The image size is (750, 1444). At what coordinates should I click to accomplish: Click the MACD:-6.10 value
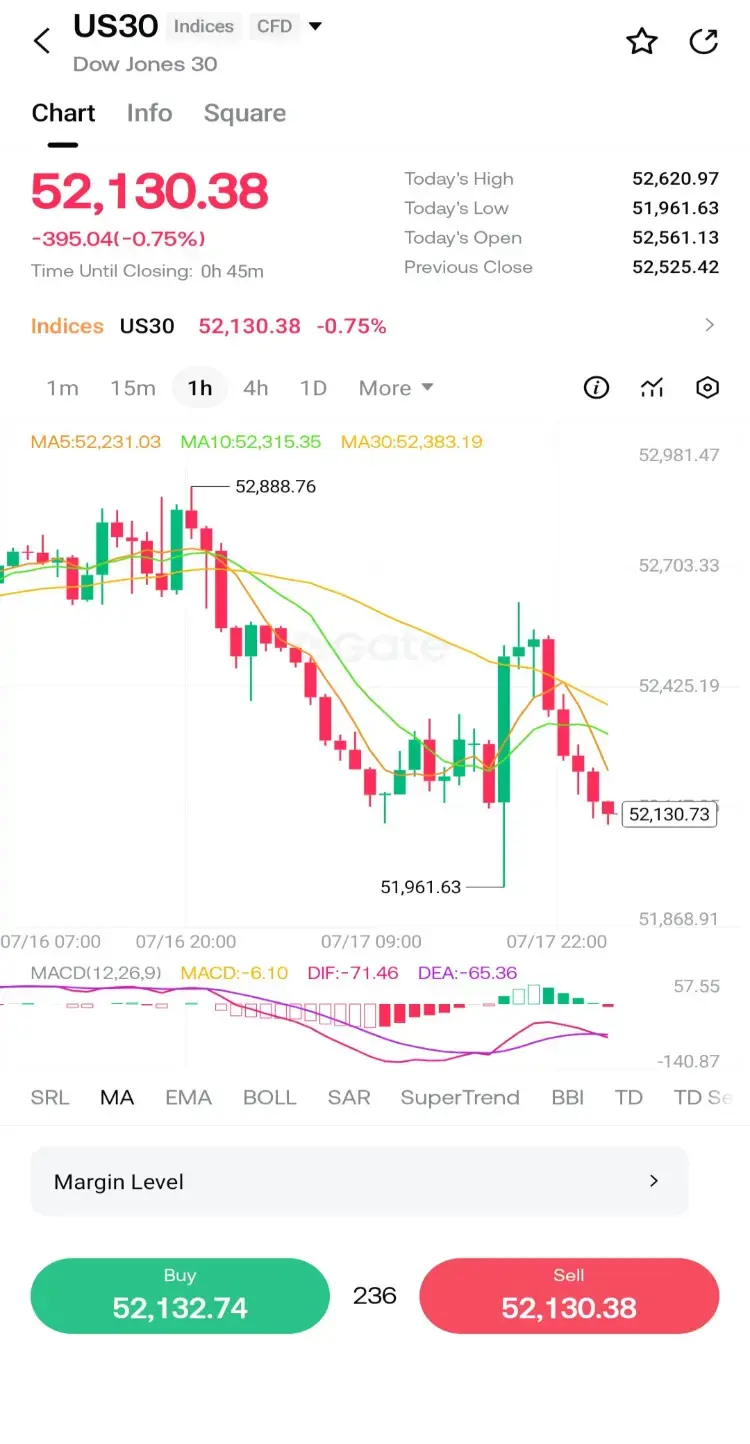(x=234, y=972)
